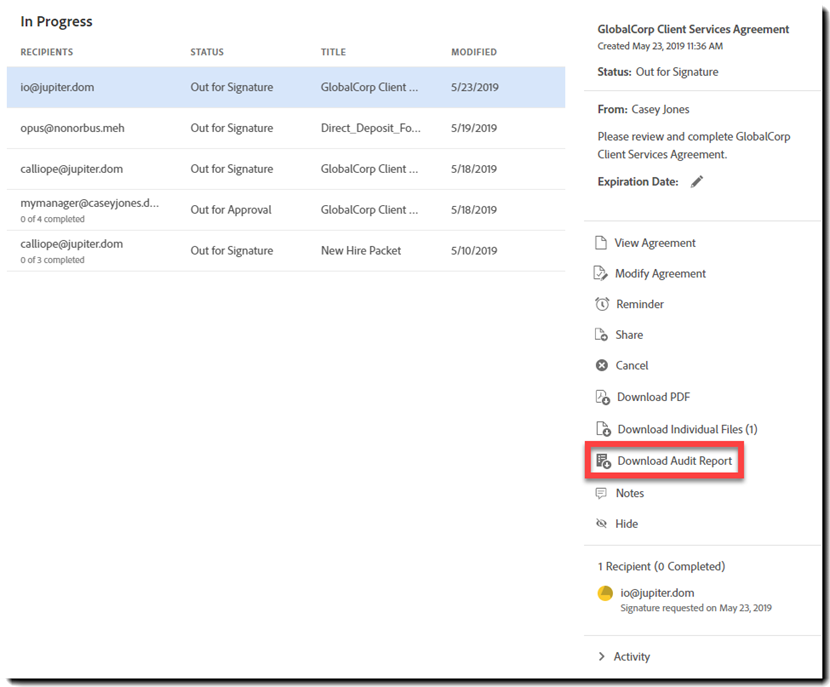Click the Notes speech bubble icon
Viewport: 830px width, 687px height.
(601, 493)
